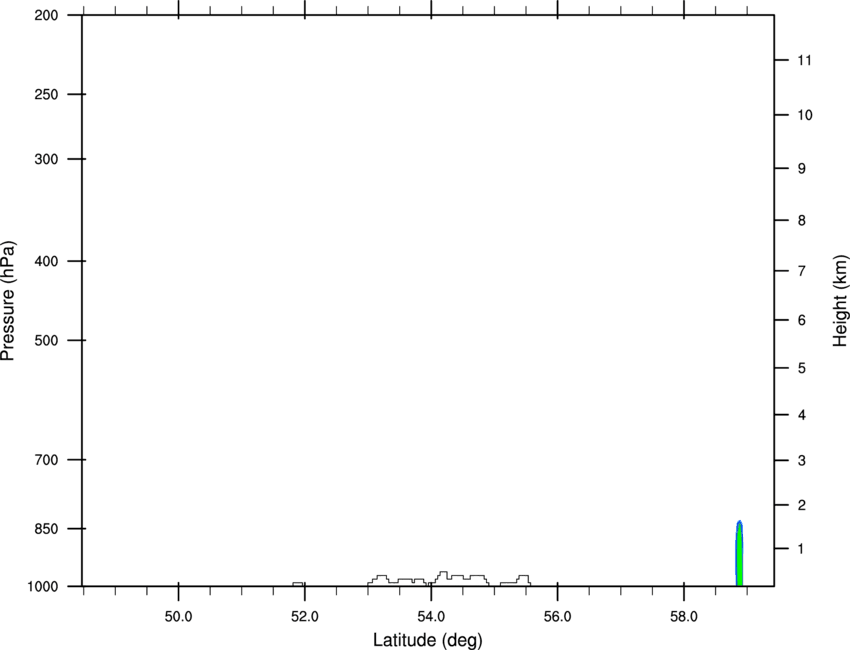Click the 58.0 latitude label
Viewport: 850px width, 650px height.
(x=684, y=617)
